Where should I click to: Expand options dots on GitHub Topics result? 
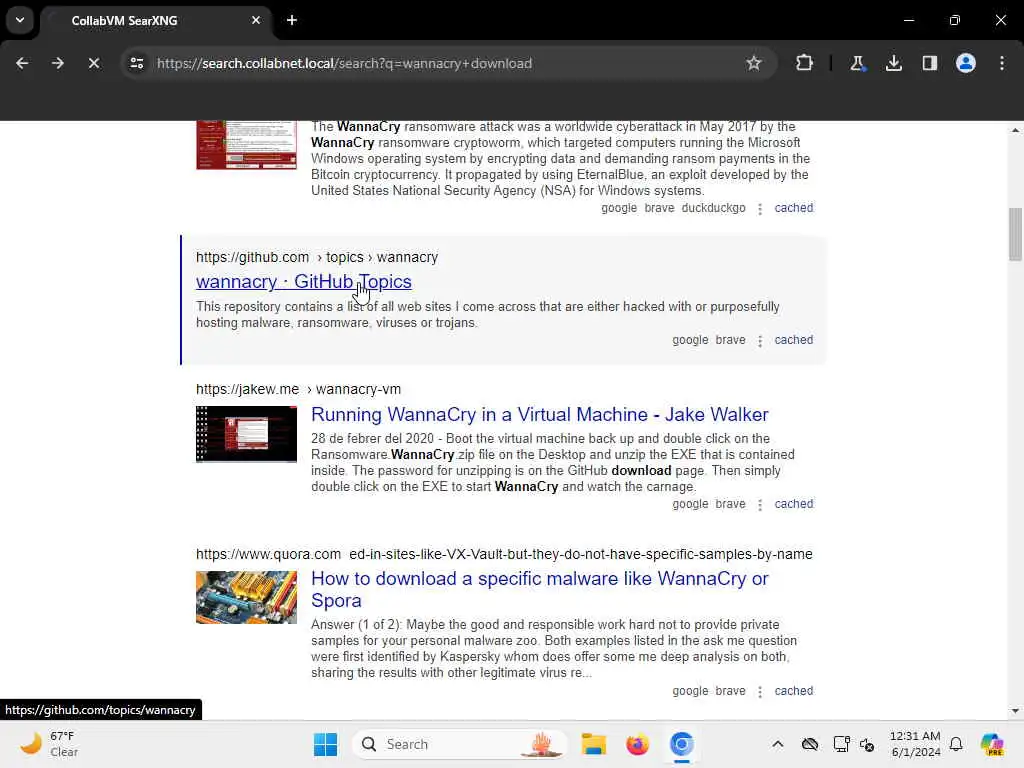(760, 341)
